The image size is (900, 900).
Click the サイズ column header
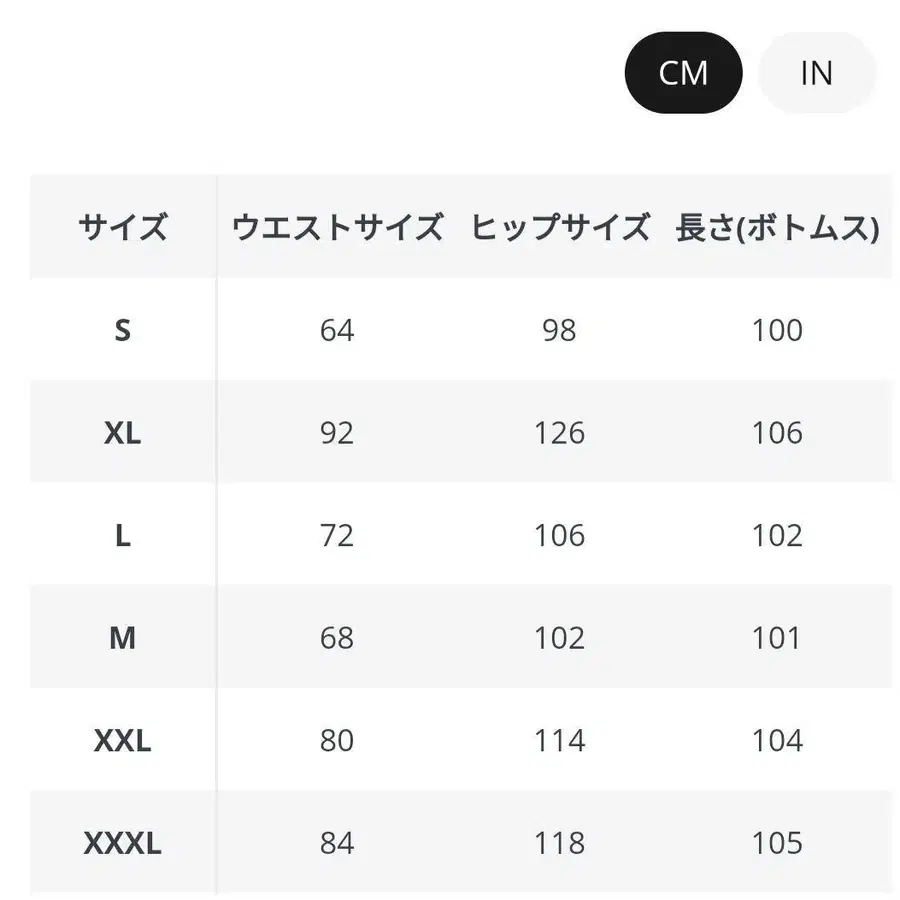[123, 227]
